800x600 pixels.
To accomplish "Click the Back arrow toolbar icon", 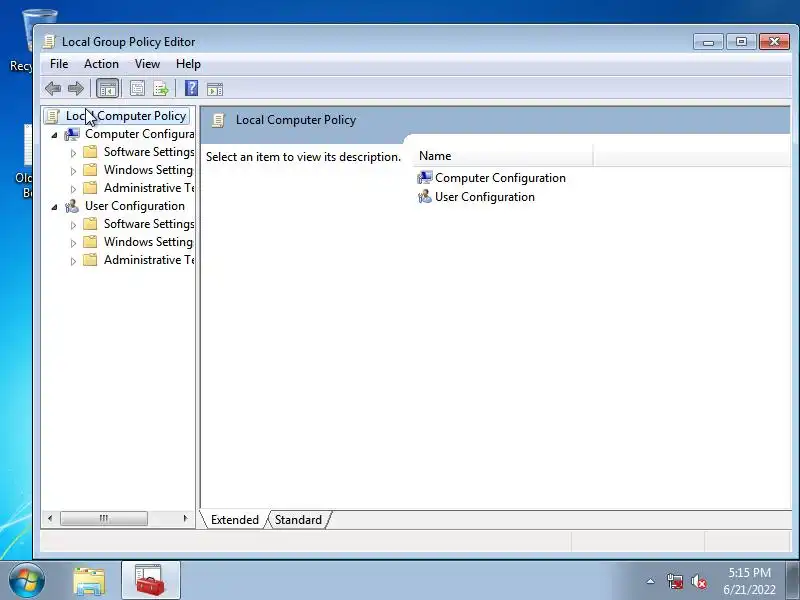I will pos(53,89).
